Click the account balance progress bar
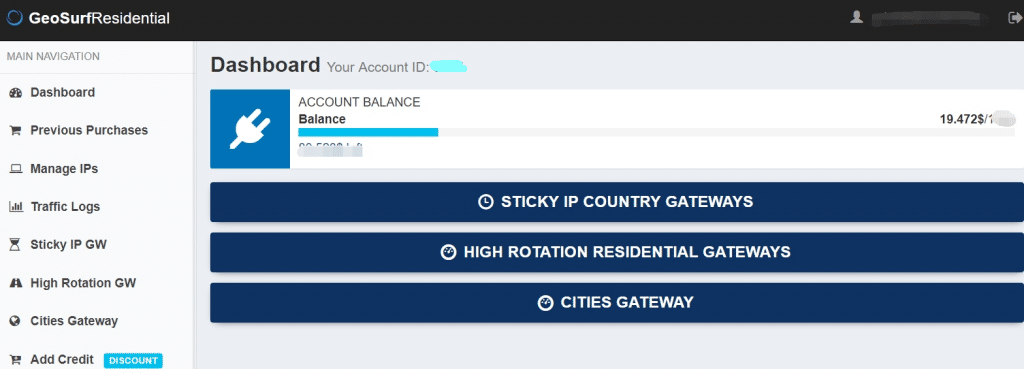 656,133
